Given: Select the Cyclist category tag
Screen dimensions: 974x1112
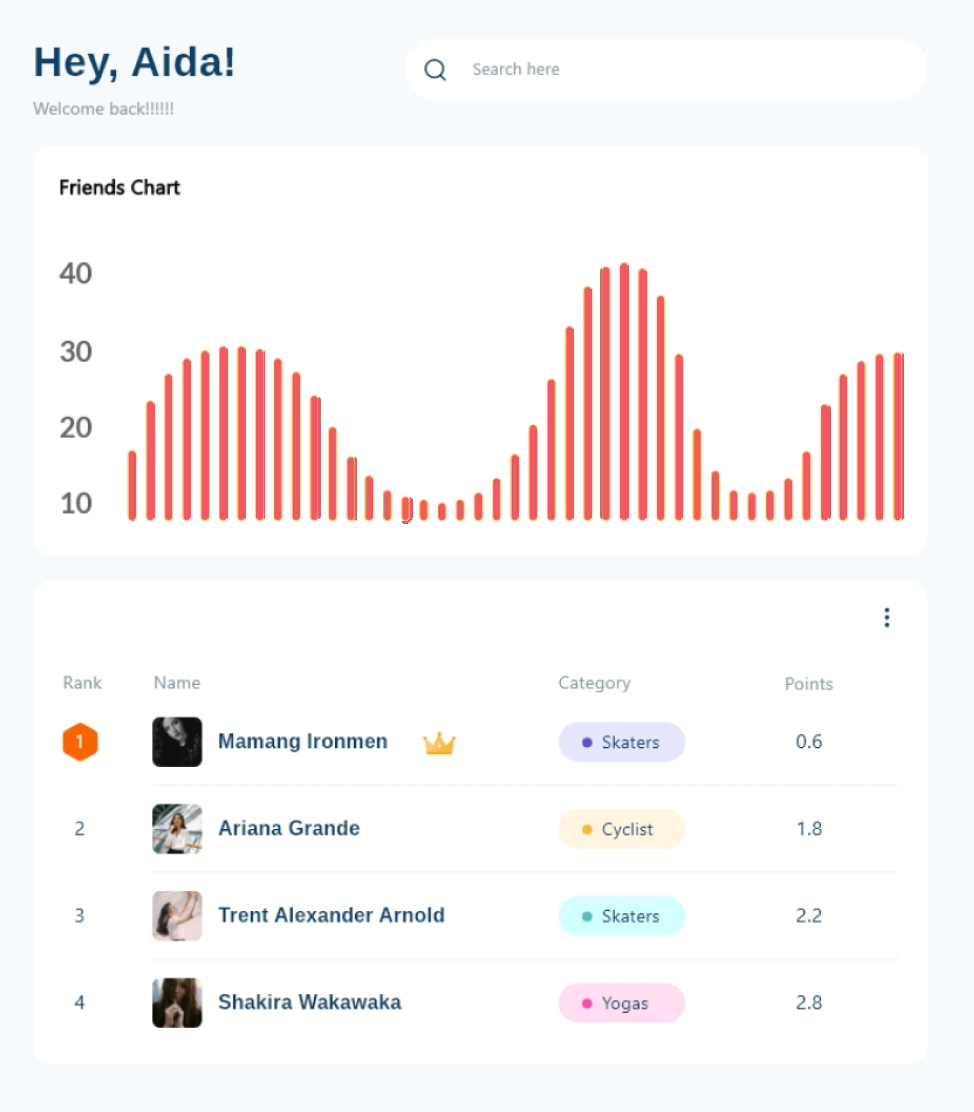Looking at the screenshot, I should (x=621, y=829).
